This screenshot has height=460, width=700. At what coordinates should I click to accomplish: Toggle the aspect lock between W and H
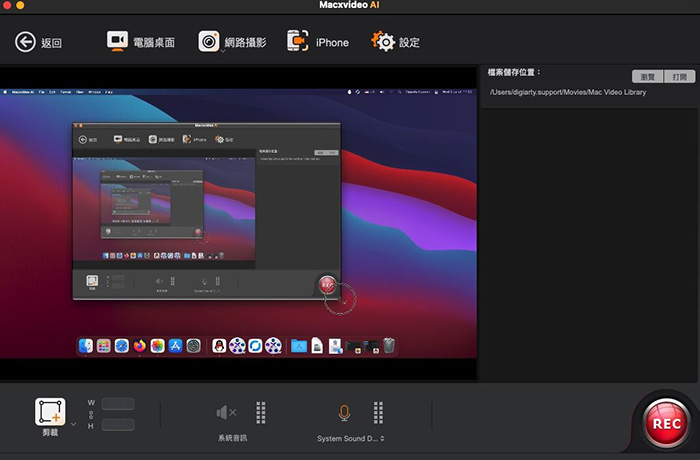point(91,414)
